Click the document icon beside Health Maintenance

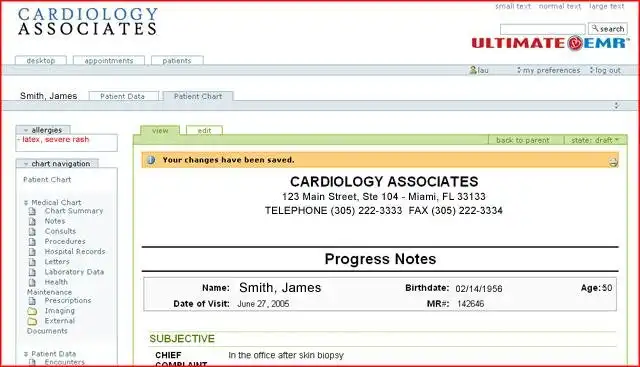[32, 282]
